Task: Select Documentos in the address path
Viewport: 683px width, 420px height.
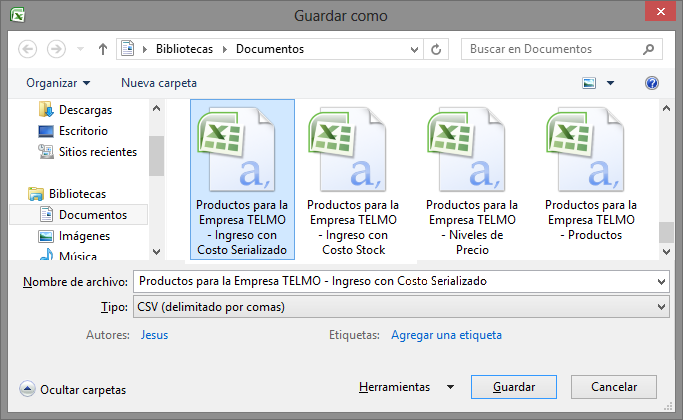Action: coord(270,49)
